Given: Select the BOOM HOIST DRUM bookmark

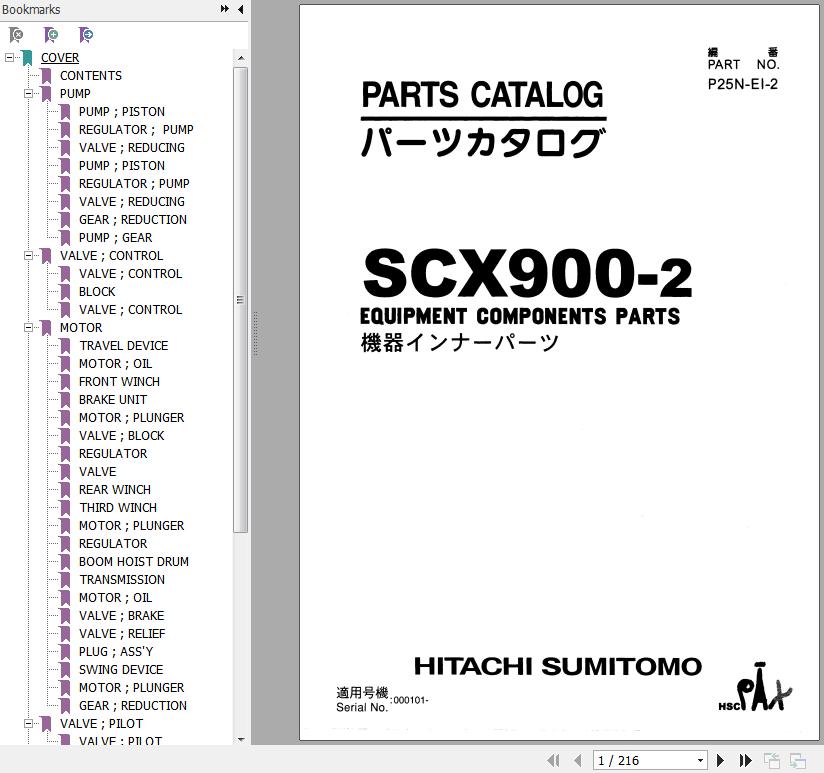Looking at the screenshot, I should click(133, 562).
